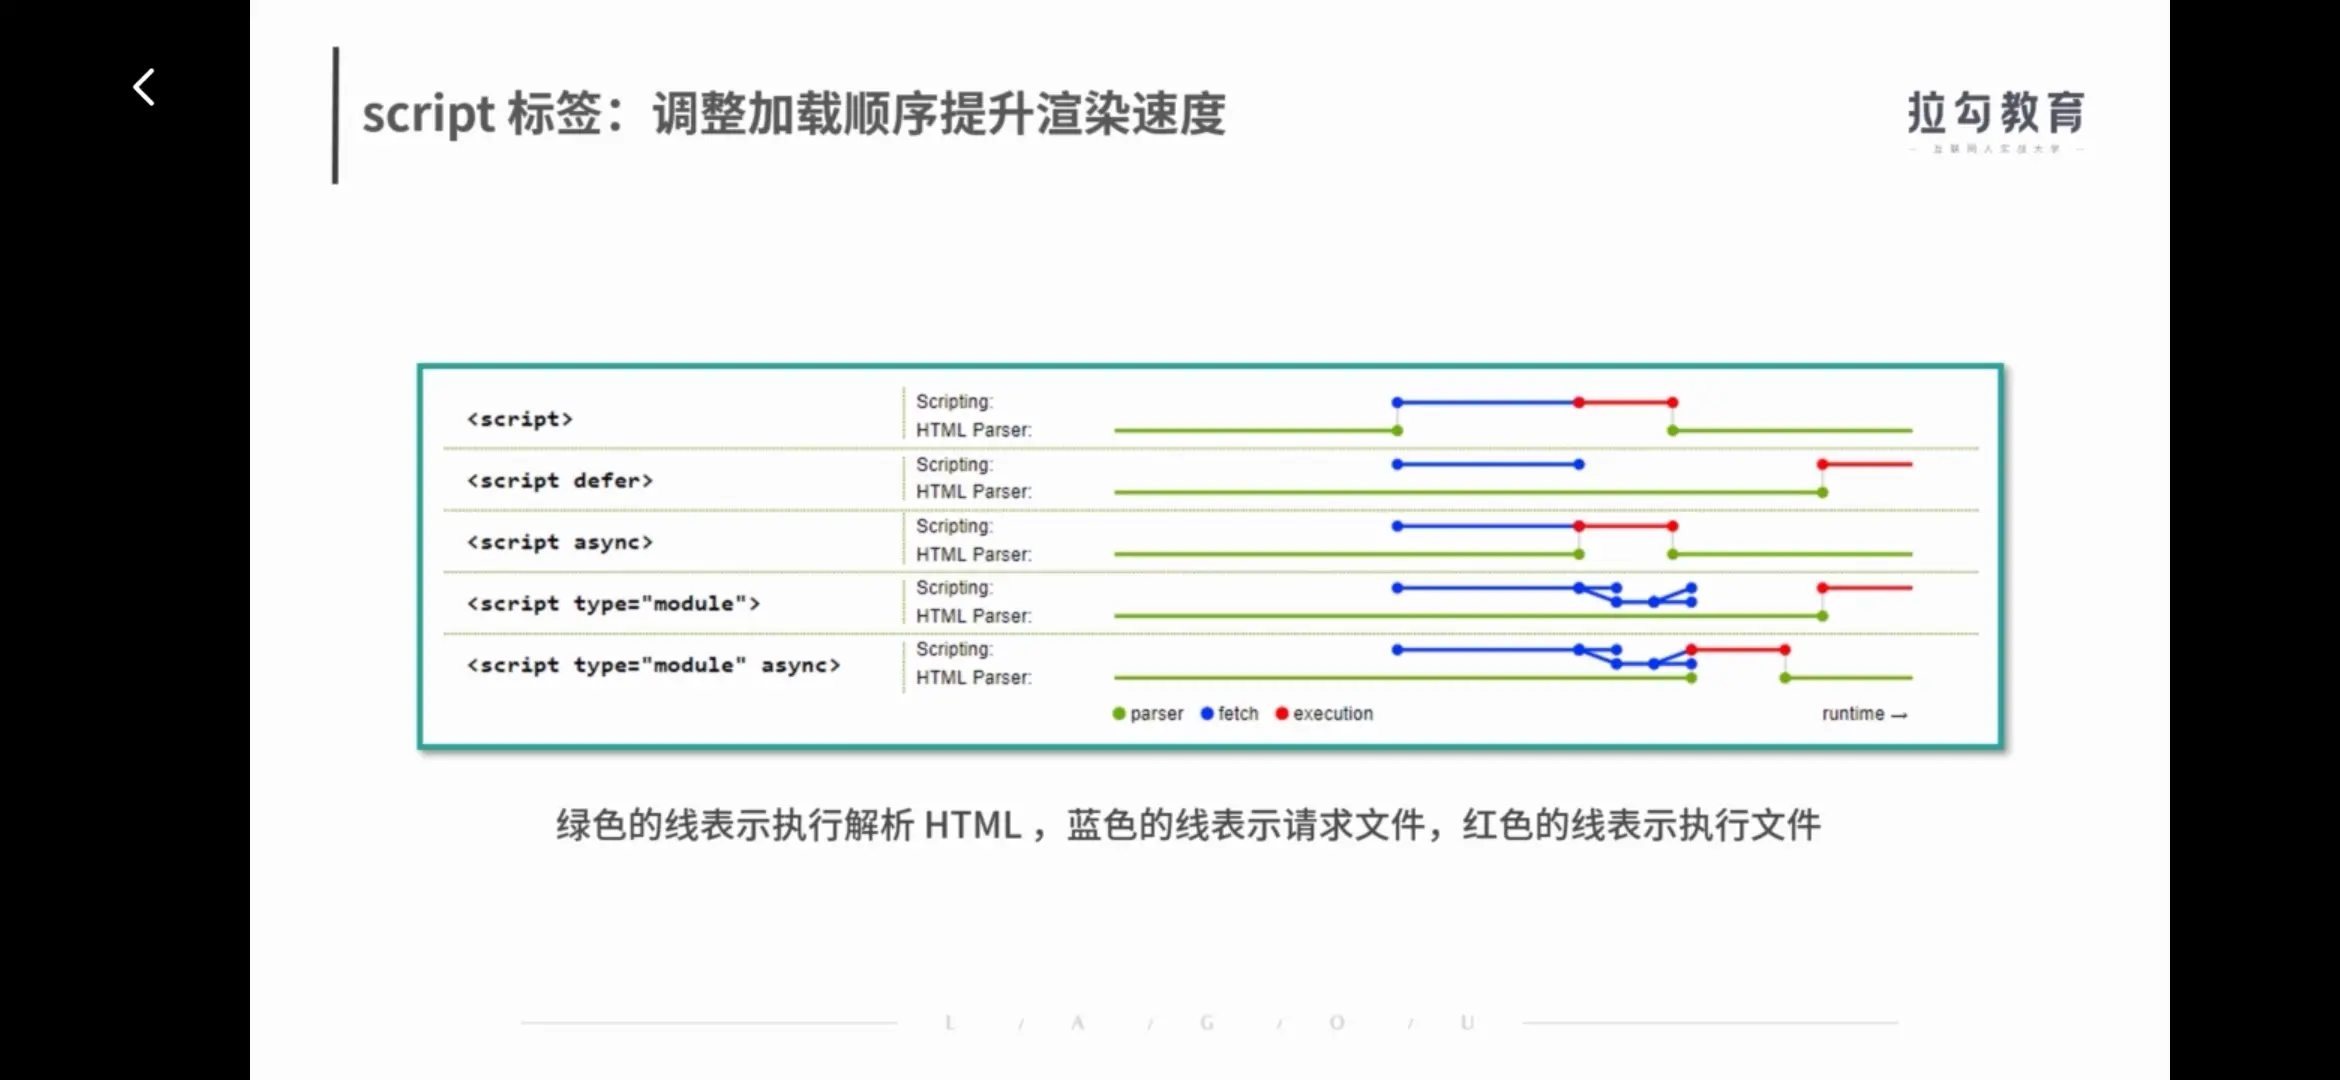Click the blue fetch line in defer row
The height and width of the screenshot is (1080, 2340).
pos(1488,464)
